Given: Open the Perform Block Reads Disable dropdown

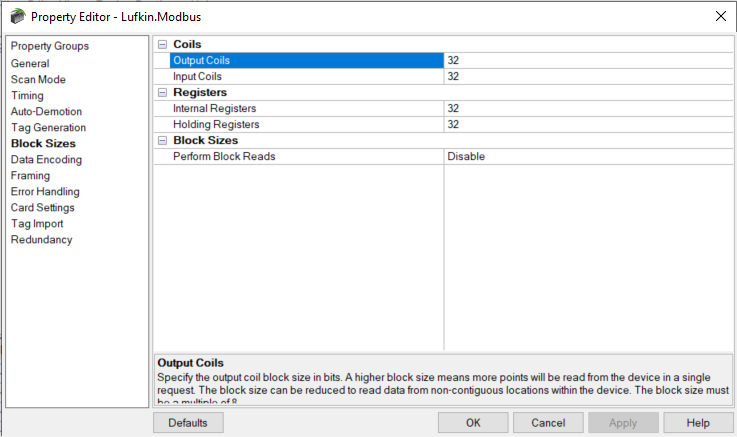Looking at the screenshot, I should coord(588,156).
